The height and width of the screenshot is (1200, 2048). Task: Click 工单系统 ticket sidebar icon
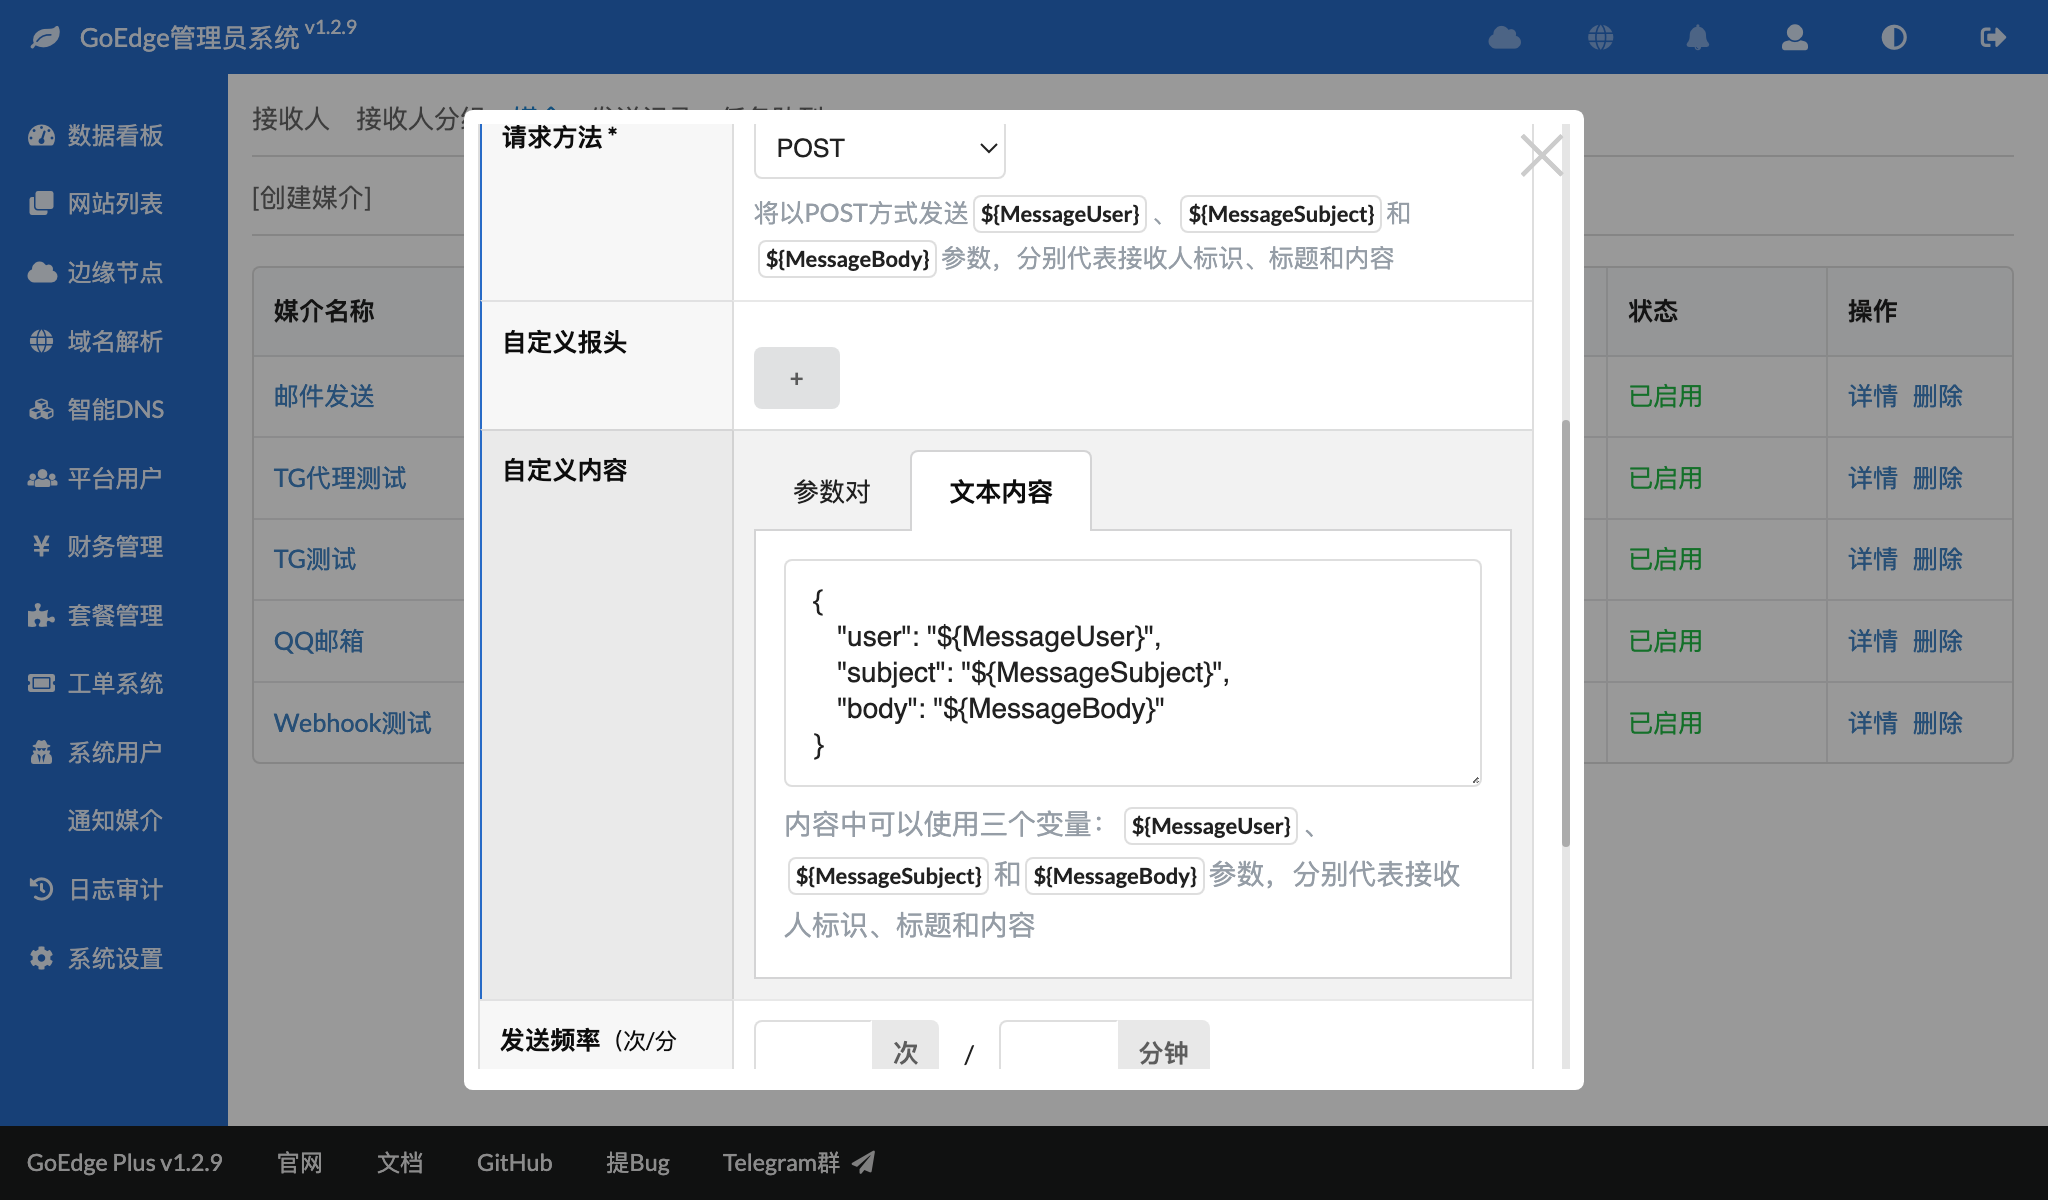click(41, 684)
